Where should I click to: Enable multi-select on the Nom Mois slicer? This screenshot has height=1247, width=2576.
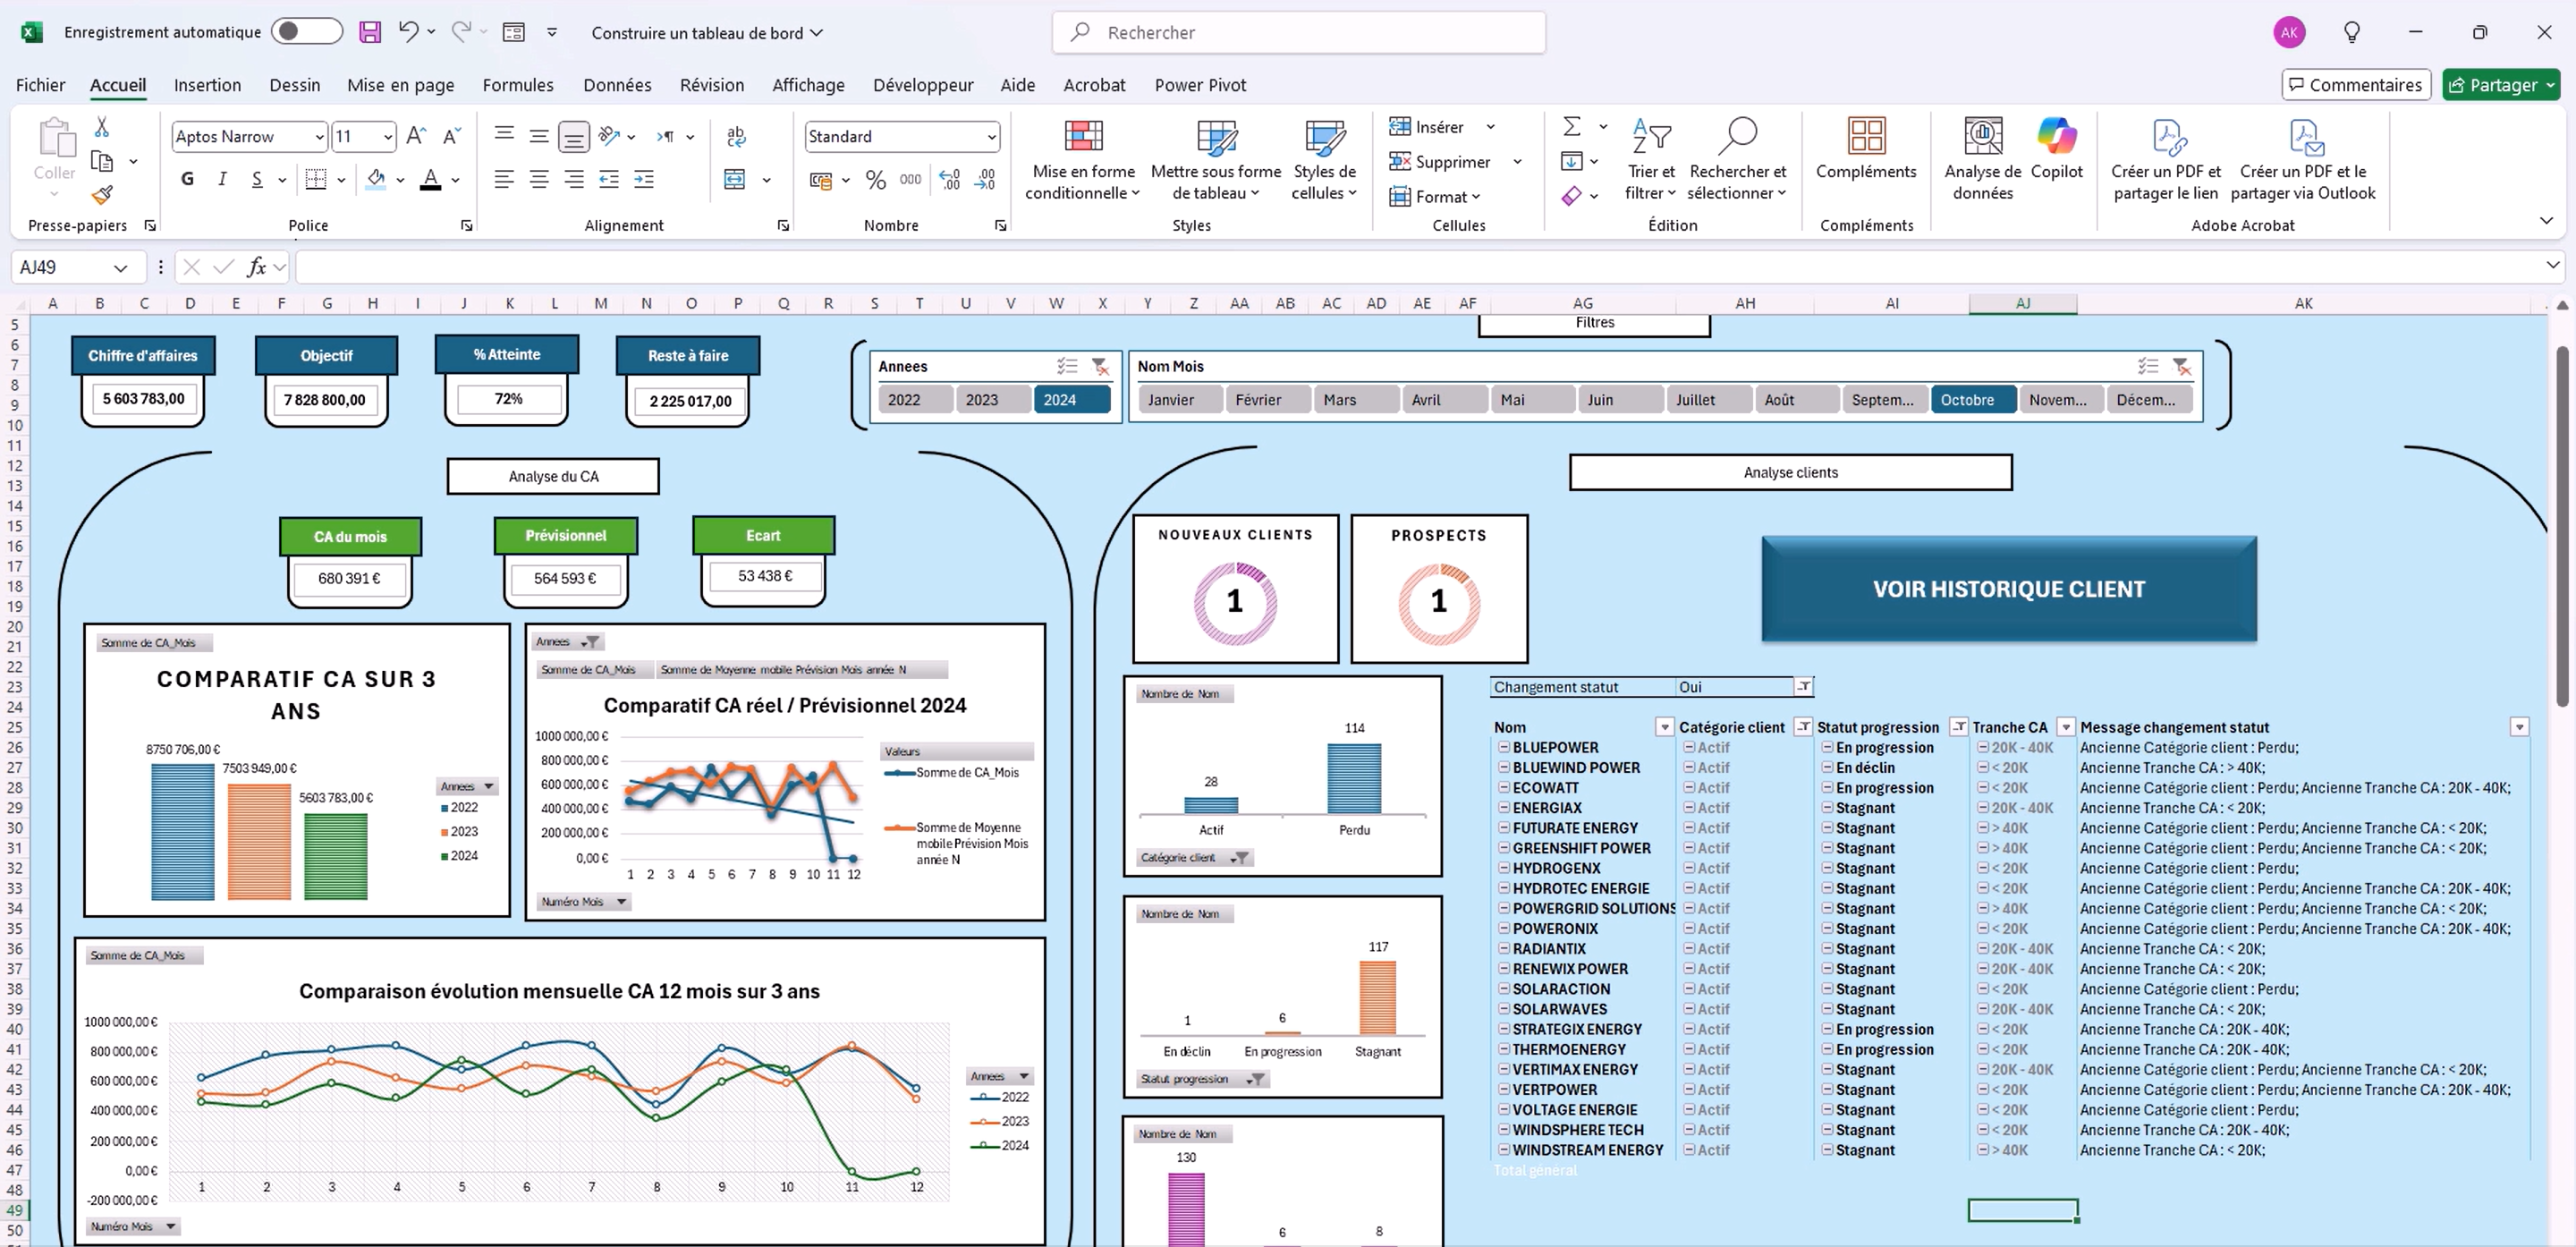point(2148,367)
